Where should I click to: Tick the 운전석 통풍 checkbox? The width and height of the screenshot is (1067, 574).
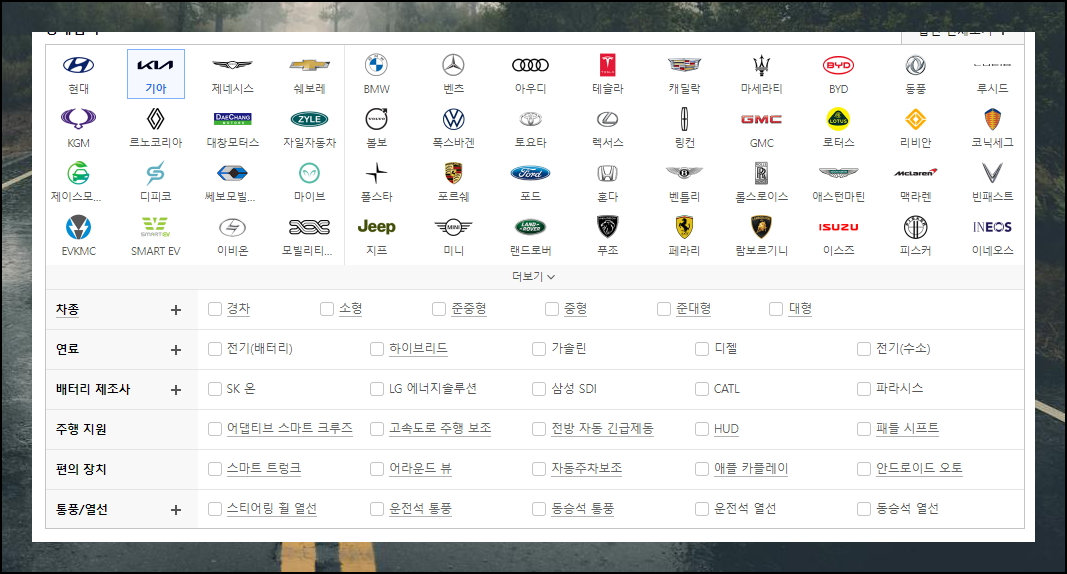(377, 509)
